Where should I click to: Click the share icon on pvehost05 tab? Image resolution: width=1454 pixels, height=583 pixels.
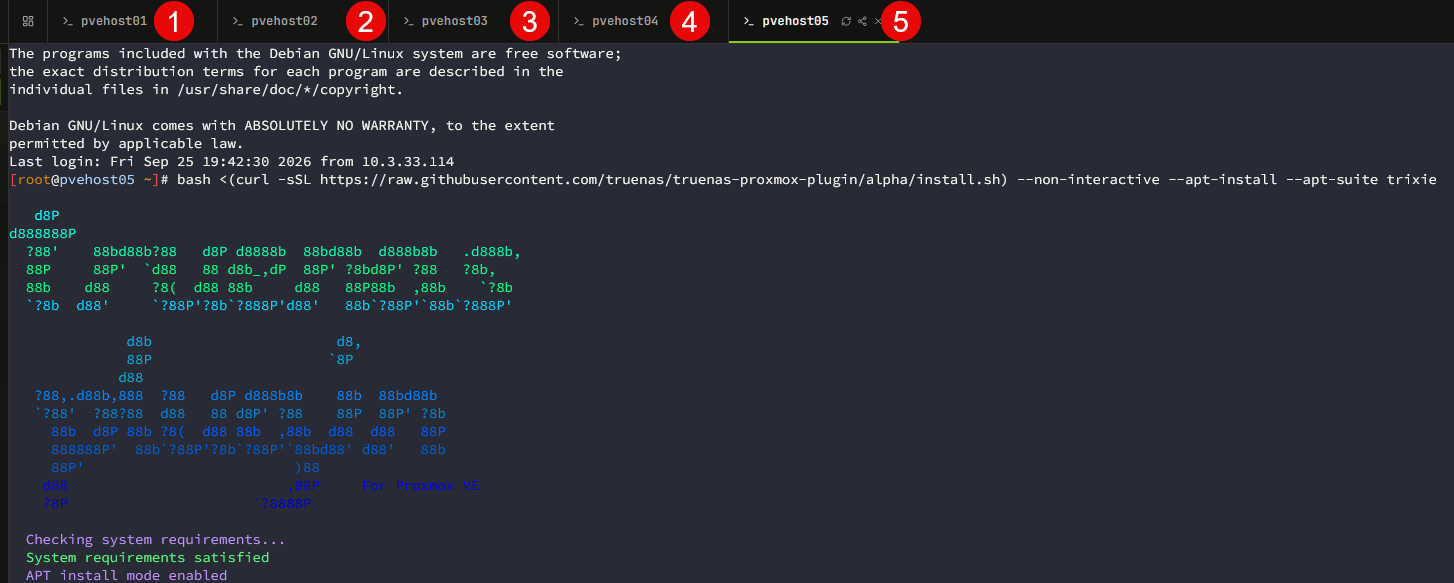click(x=863, y=21)
